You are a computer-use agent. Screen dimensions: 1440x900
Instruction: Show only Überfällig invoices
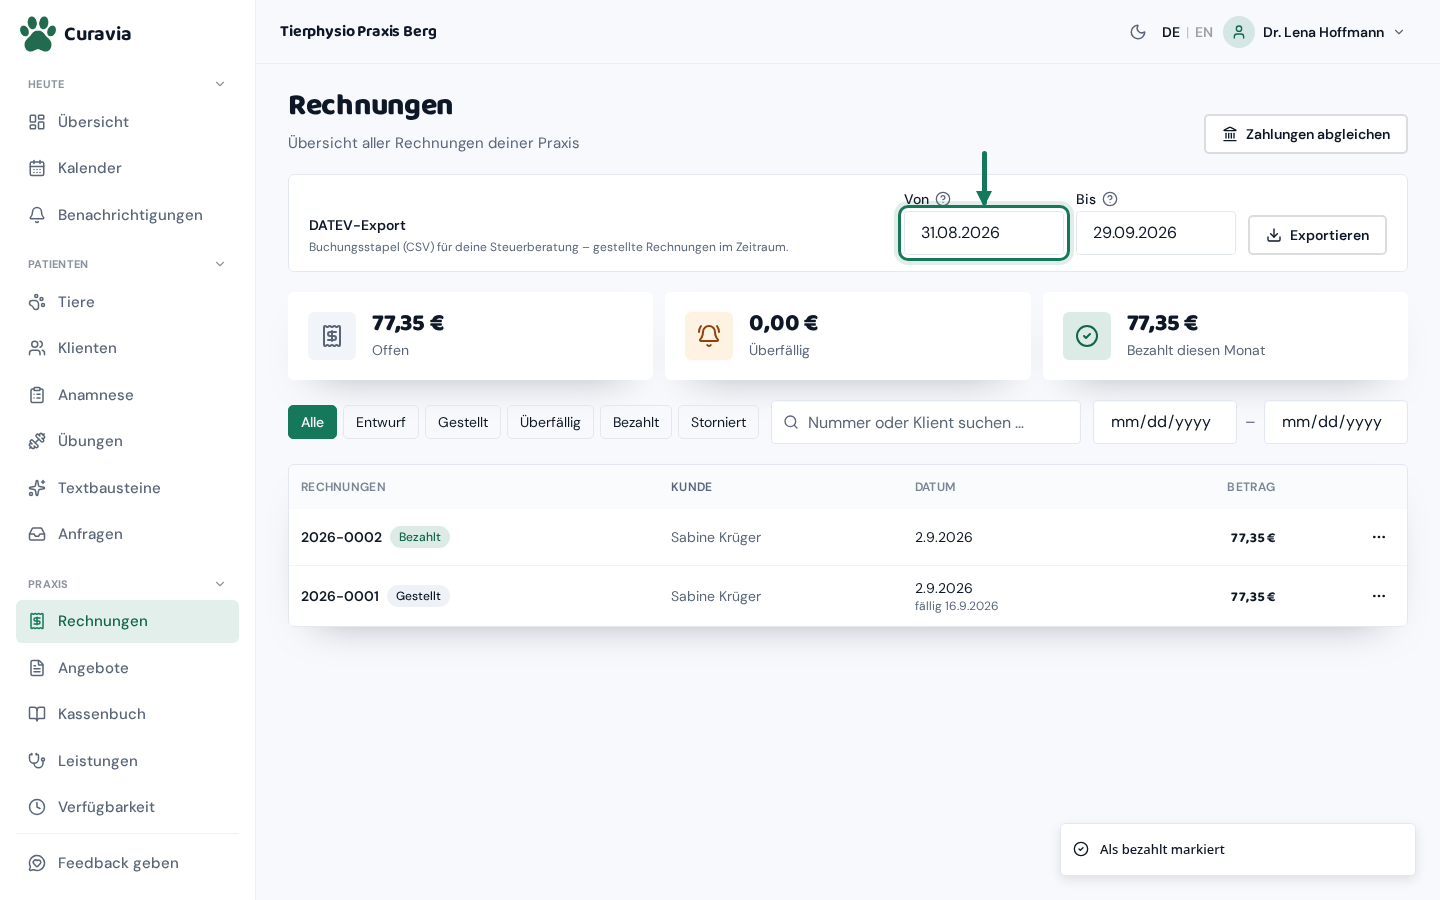[x=550, y=422]
